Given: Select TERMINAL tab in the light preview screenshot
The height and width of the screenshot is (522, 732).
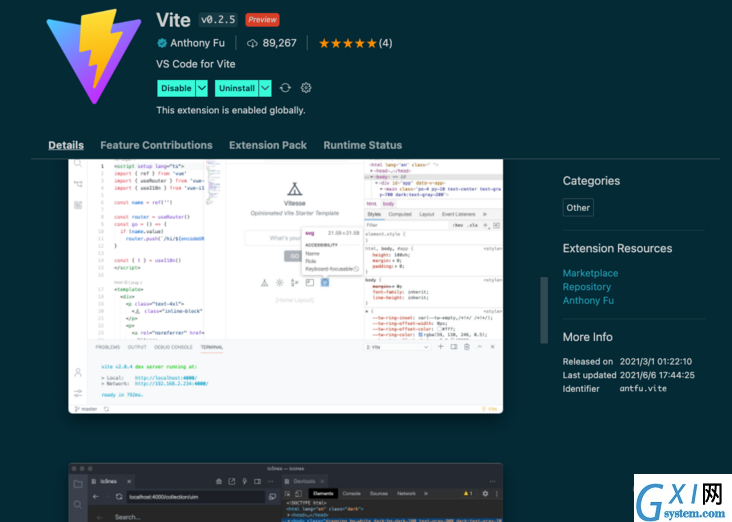Looking at the screenshot, I should click(211, 347).
